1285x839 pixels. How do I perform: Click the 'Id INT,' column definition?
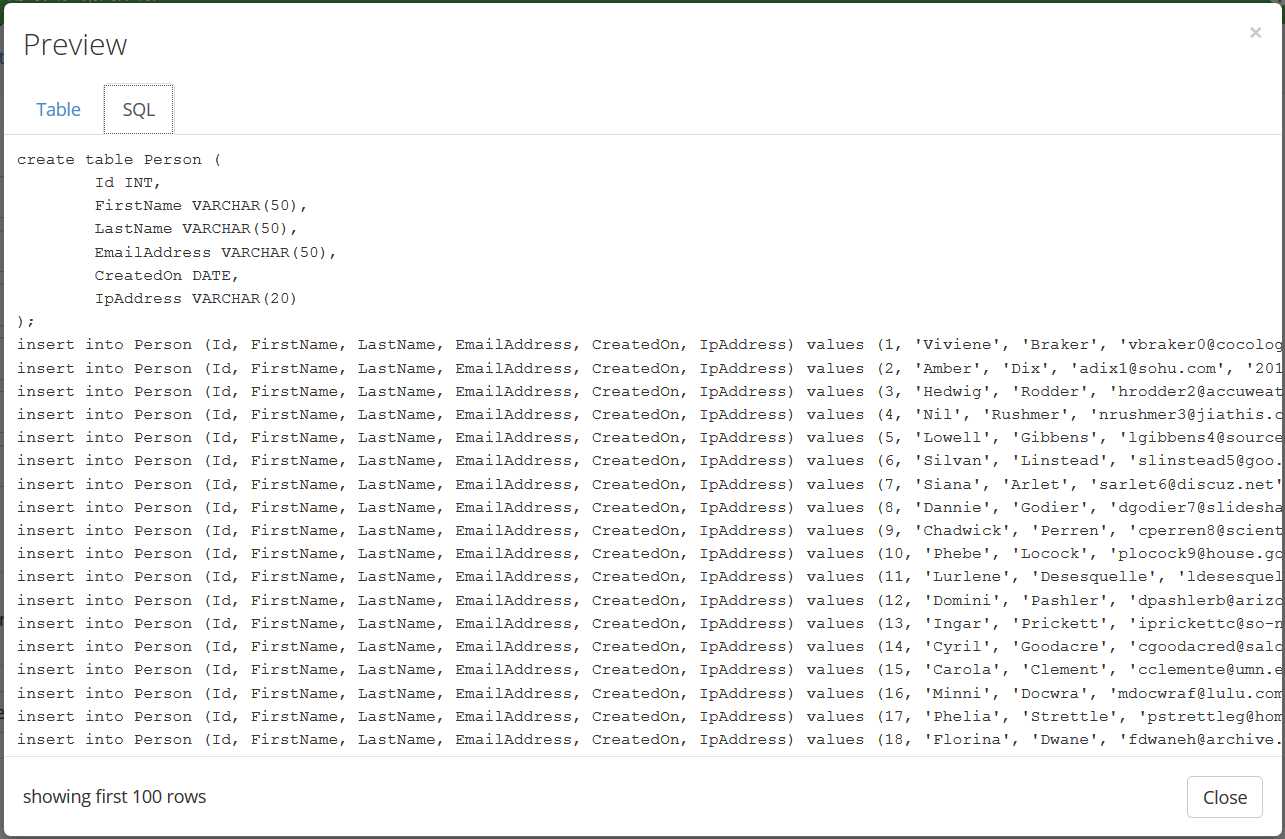(x=128, y=183)
